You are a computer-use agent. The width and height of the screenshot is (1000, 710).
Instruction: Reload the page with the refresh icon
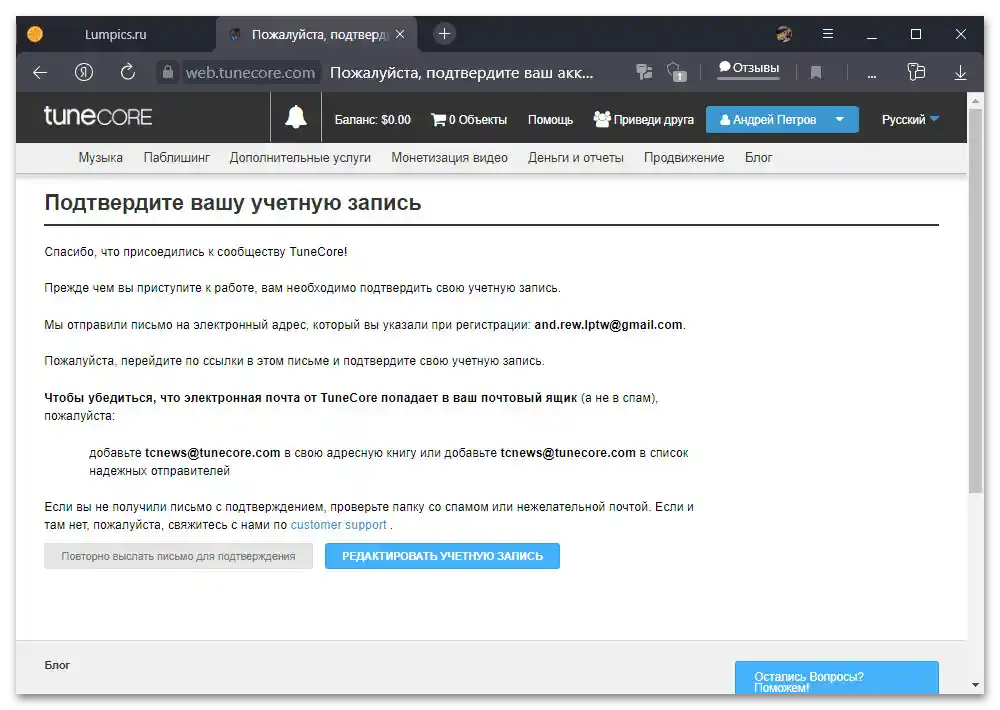click(128, 72)
